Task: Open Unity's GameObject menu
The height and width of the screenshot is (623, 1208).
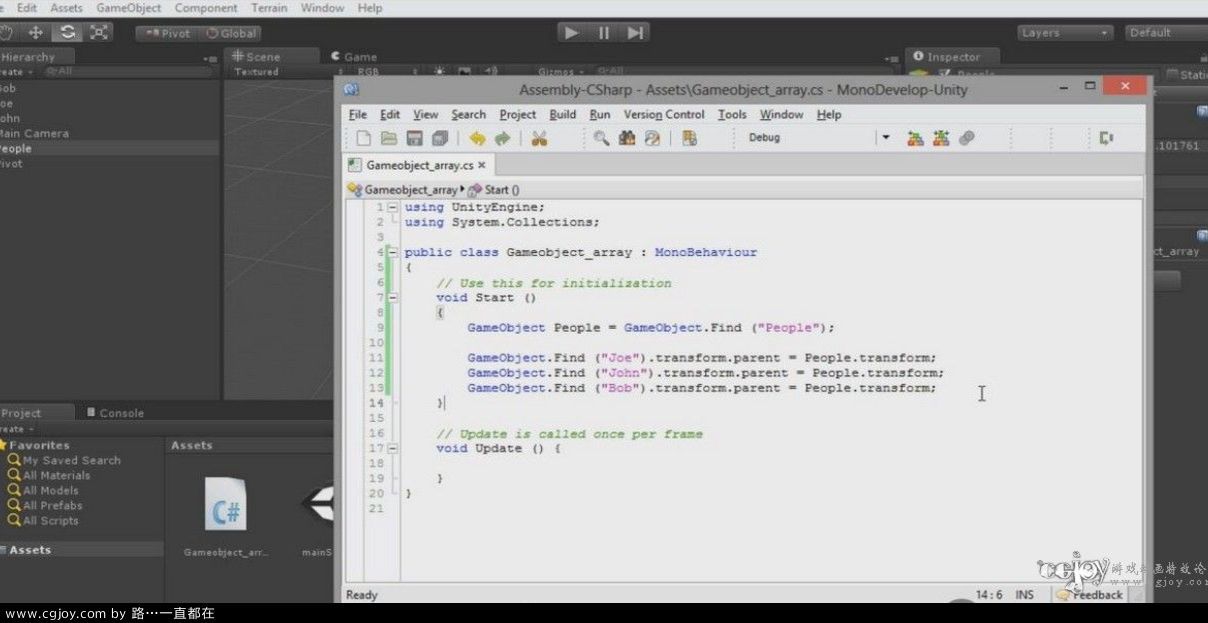Action: pyautogui.click(x=129, y=8)
